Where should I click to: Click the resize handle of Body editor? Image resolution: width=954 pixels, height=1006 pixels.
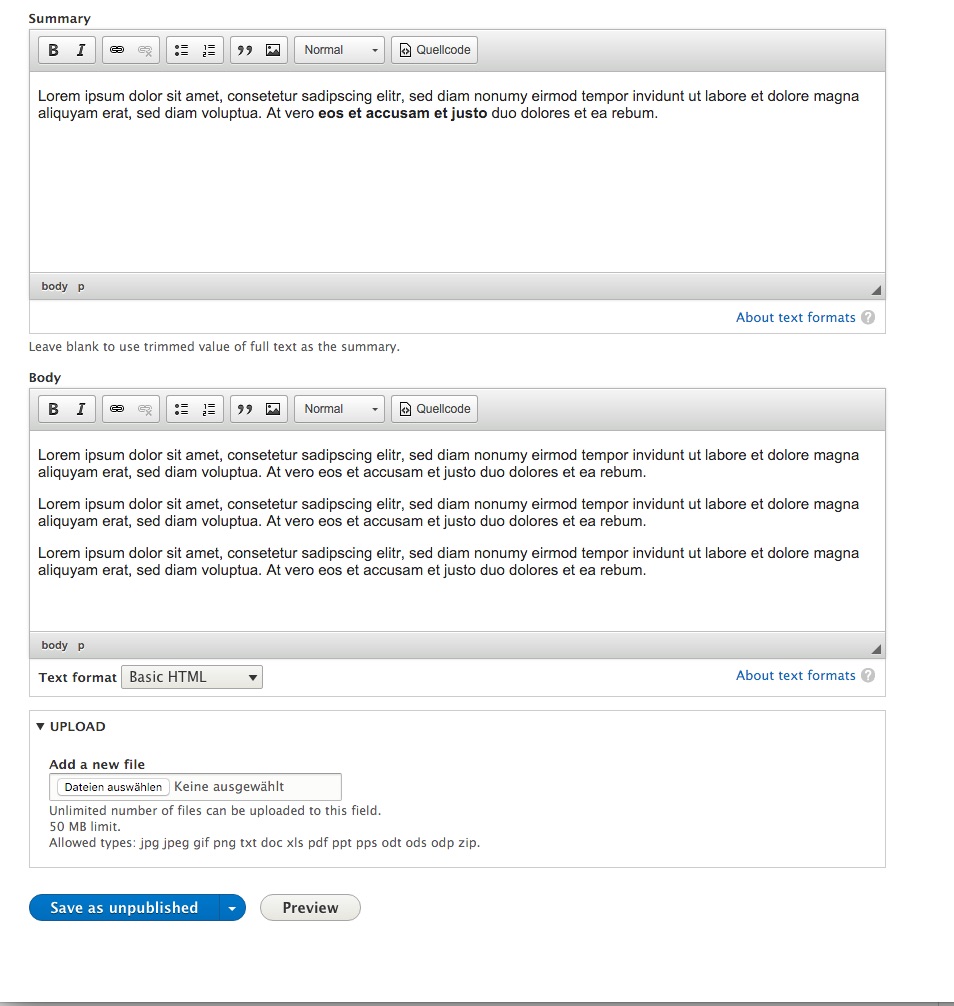tap(876, 649)
